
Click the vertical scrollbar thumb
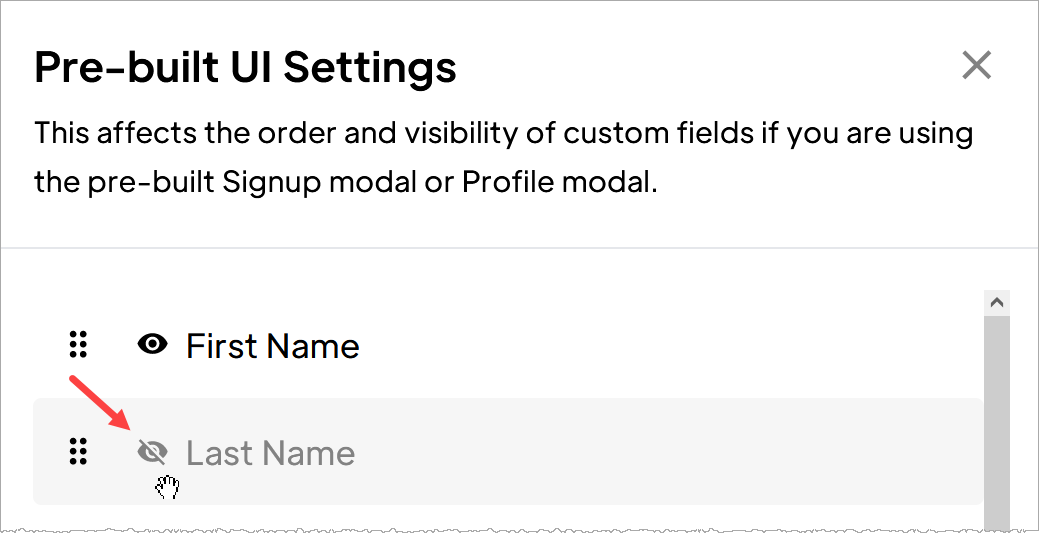pyautogui.click(x=997, y=422)
